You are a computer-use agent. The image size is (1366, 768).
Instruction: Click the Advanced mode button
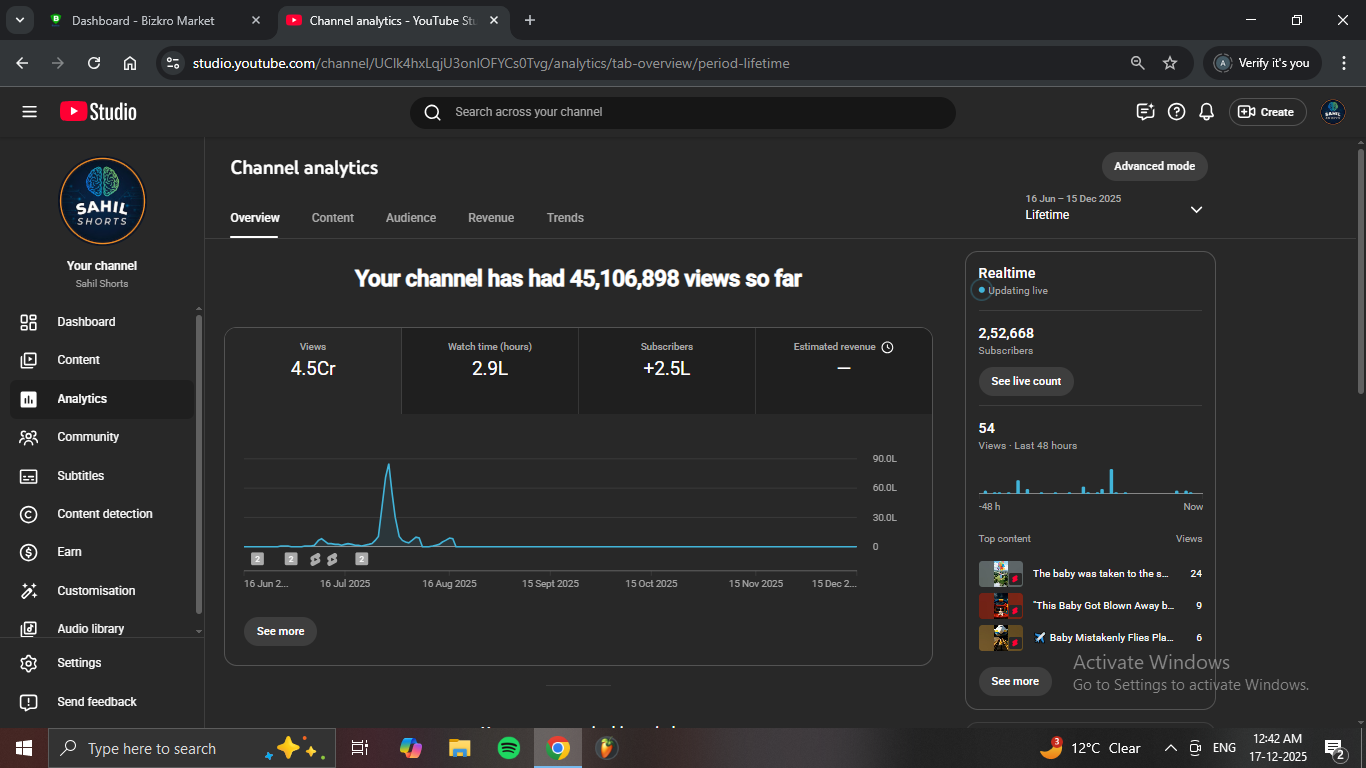[1154, 166]
